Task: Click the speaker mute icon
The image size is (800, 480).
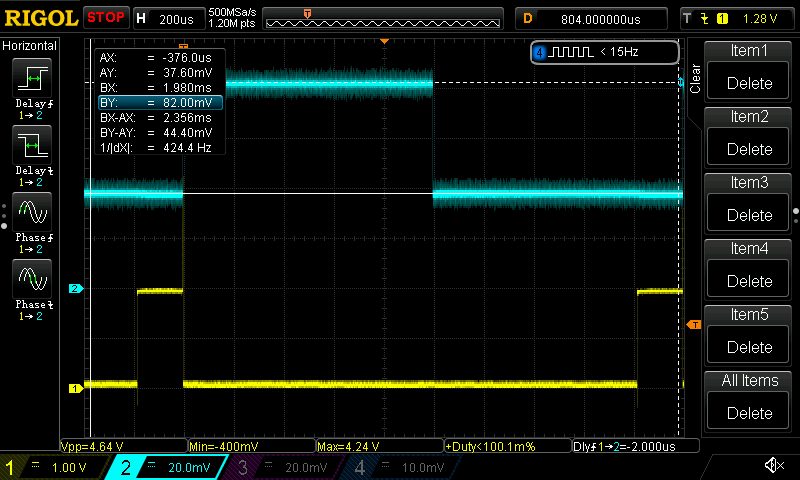Action: pyautogui.click(x=774, y=465)
